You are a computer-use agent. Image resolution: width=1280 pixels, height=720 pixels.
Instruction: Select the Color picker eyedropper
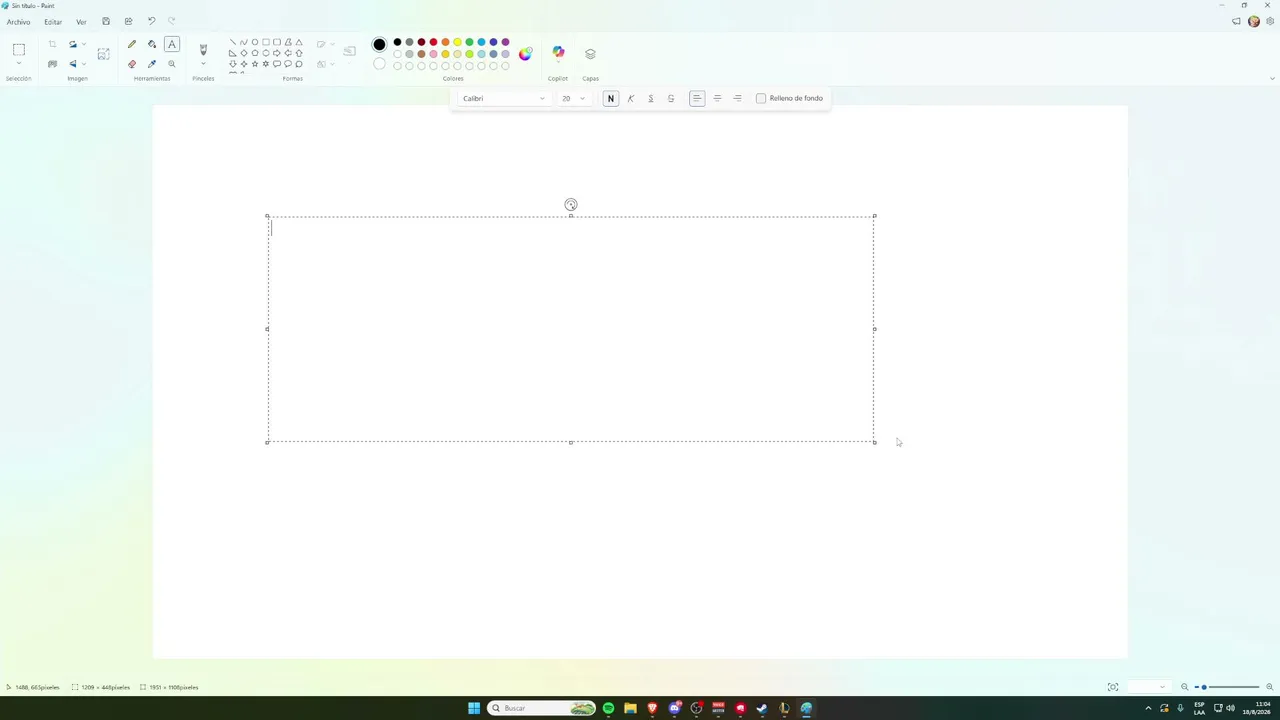click(x=152, y=64)
